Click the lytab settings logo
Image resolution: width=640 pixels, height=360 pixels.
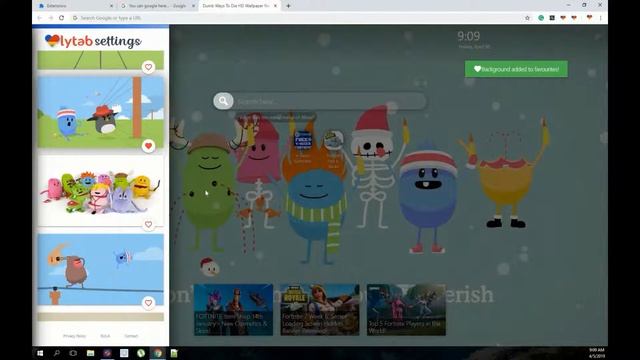point(93,41)
